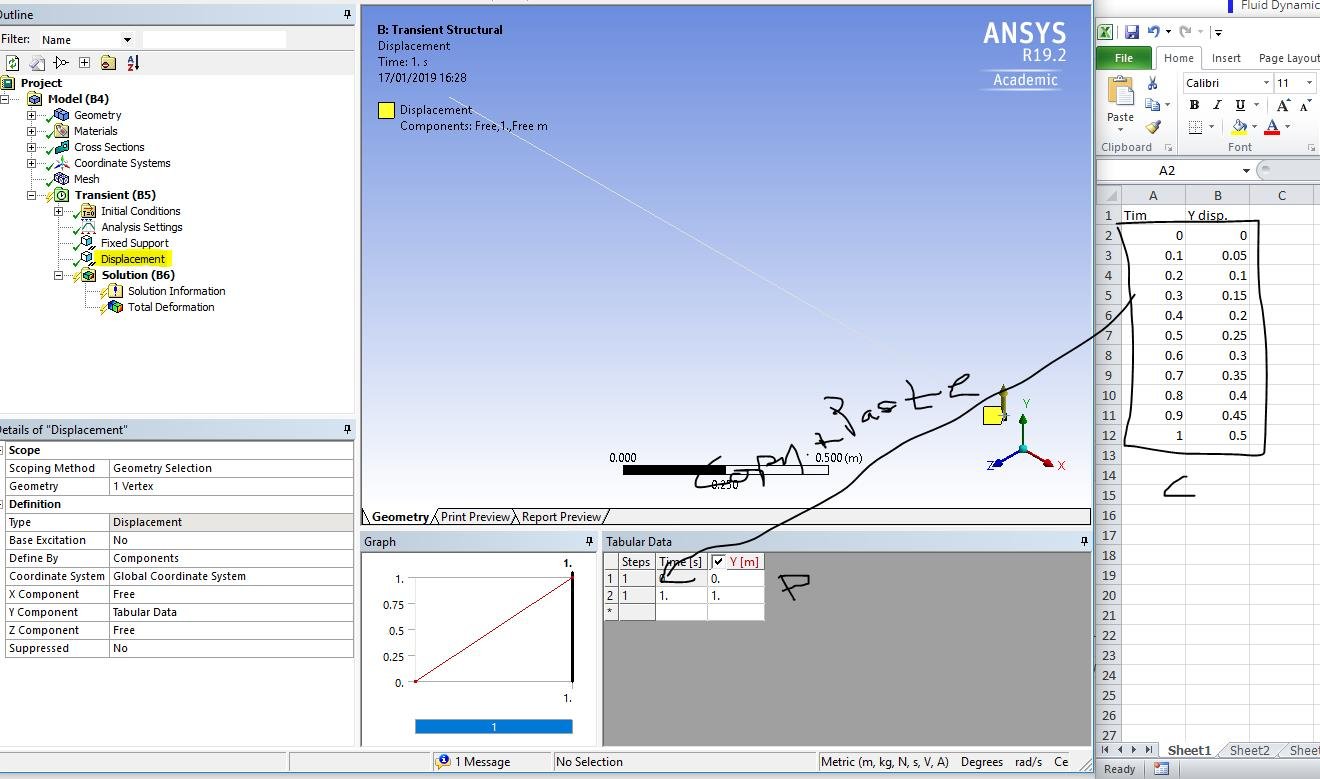
Task: Open the font size 11 dropdown
Action: (x=1309, y=83)
